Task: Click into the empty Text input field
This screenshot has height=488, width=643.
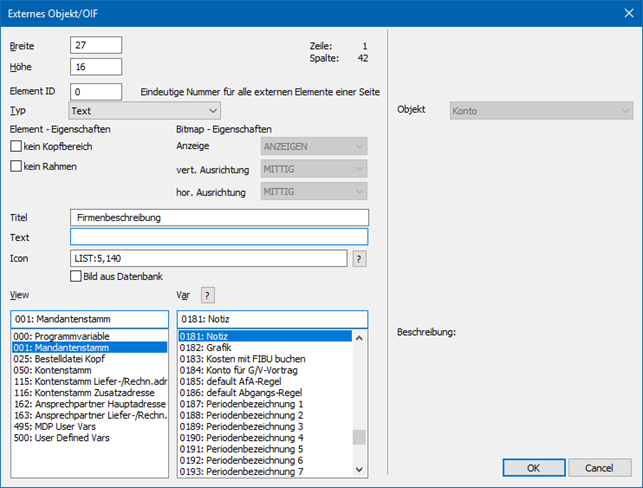Action: coord(219,237)
